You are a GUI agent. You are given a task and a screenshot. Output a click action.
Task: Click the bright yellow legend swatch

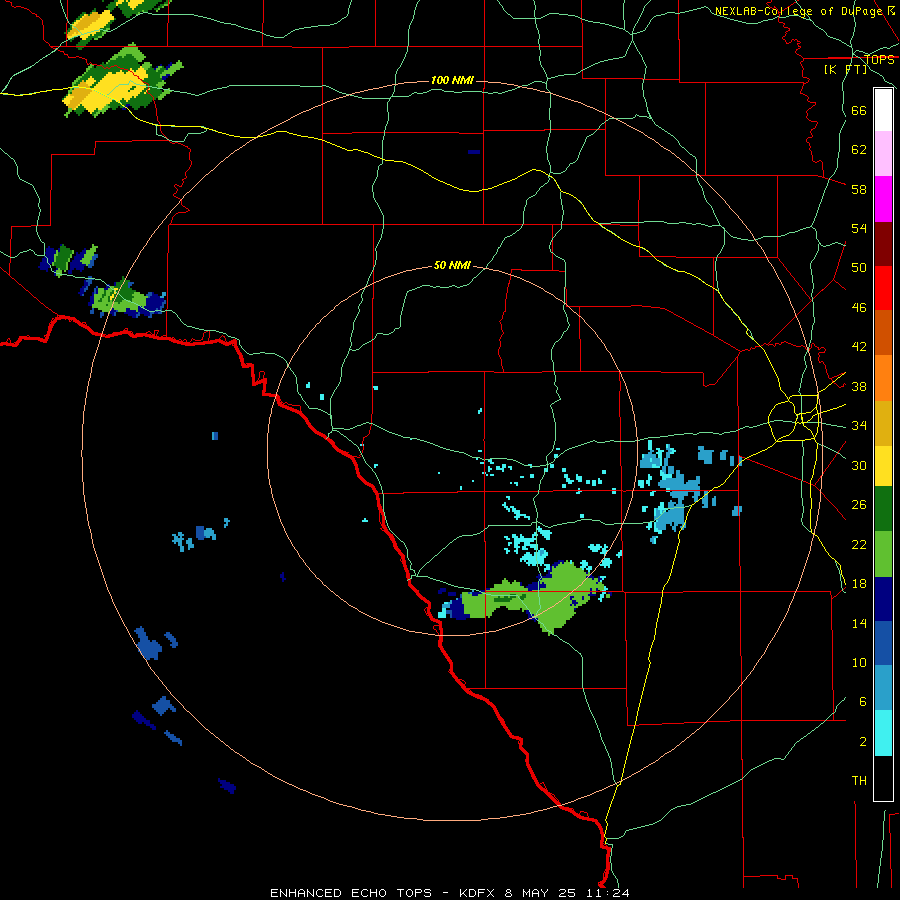point(883,465)
